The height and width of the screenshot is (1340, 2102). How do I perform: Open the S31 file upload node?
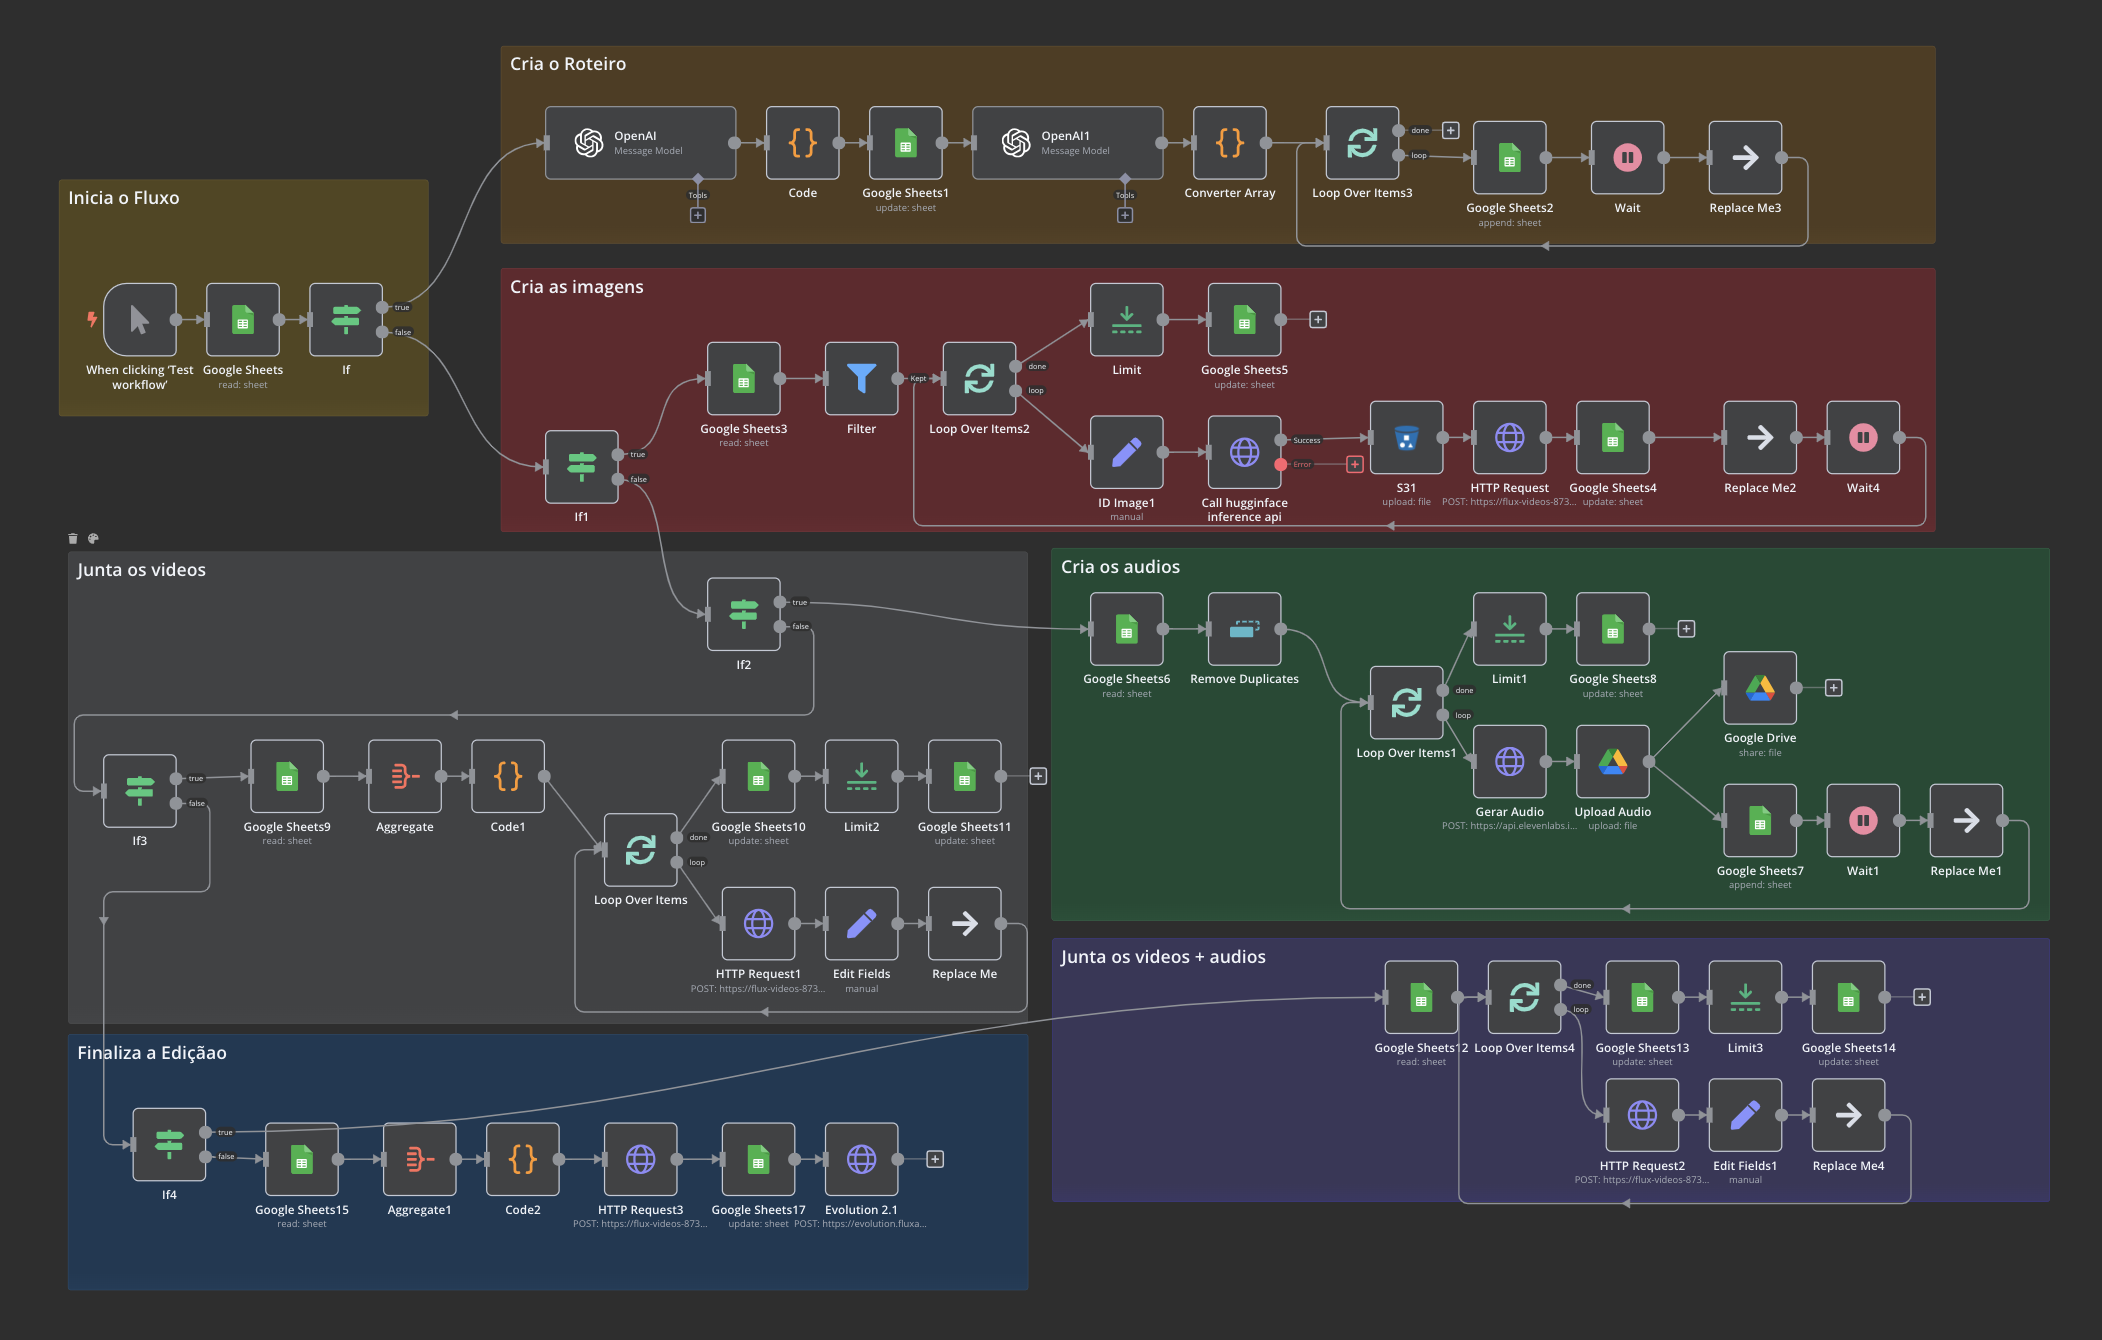tap(1406, 438)
